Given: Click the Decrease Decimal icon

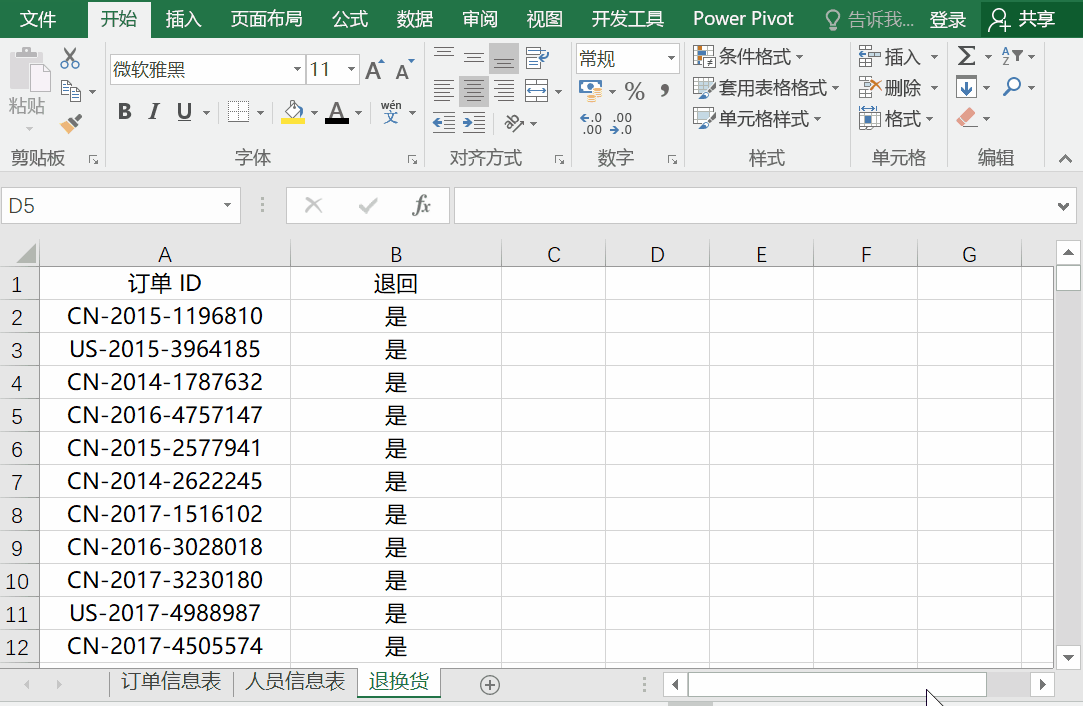Looking at the screenshot, I should point(621,124).
